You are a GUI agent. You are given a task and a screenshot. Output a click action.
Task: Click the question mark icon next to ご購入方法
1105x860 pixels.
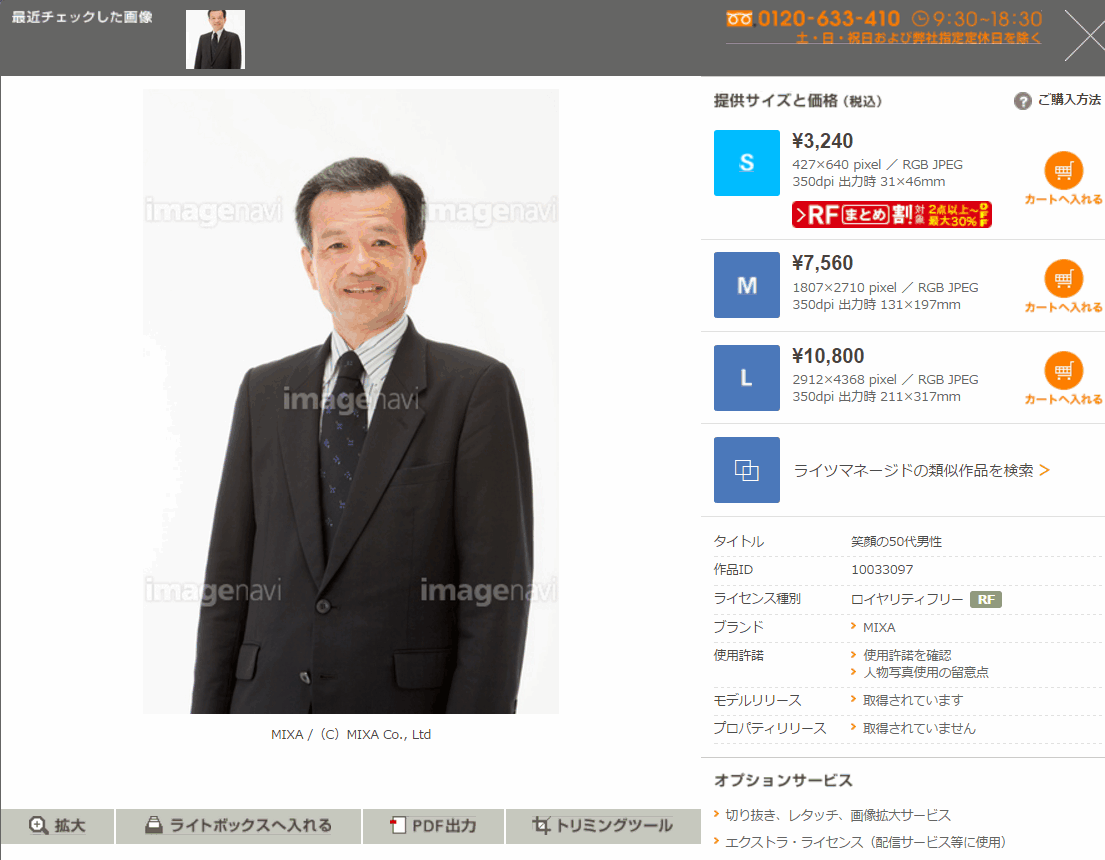click(1022, 100)
